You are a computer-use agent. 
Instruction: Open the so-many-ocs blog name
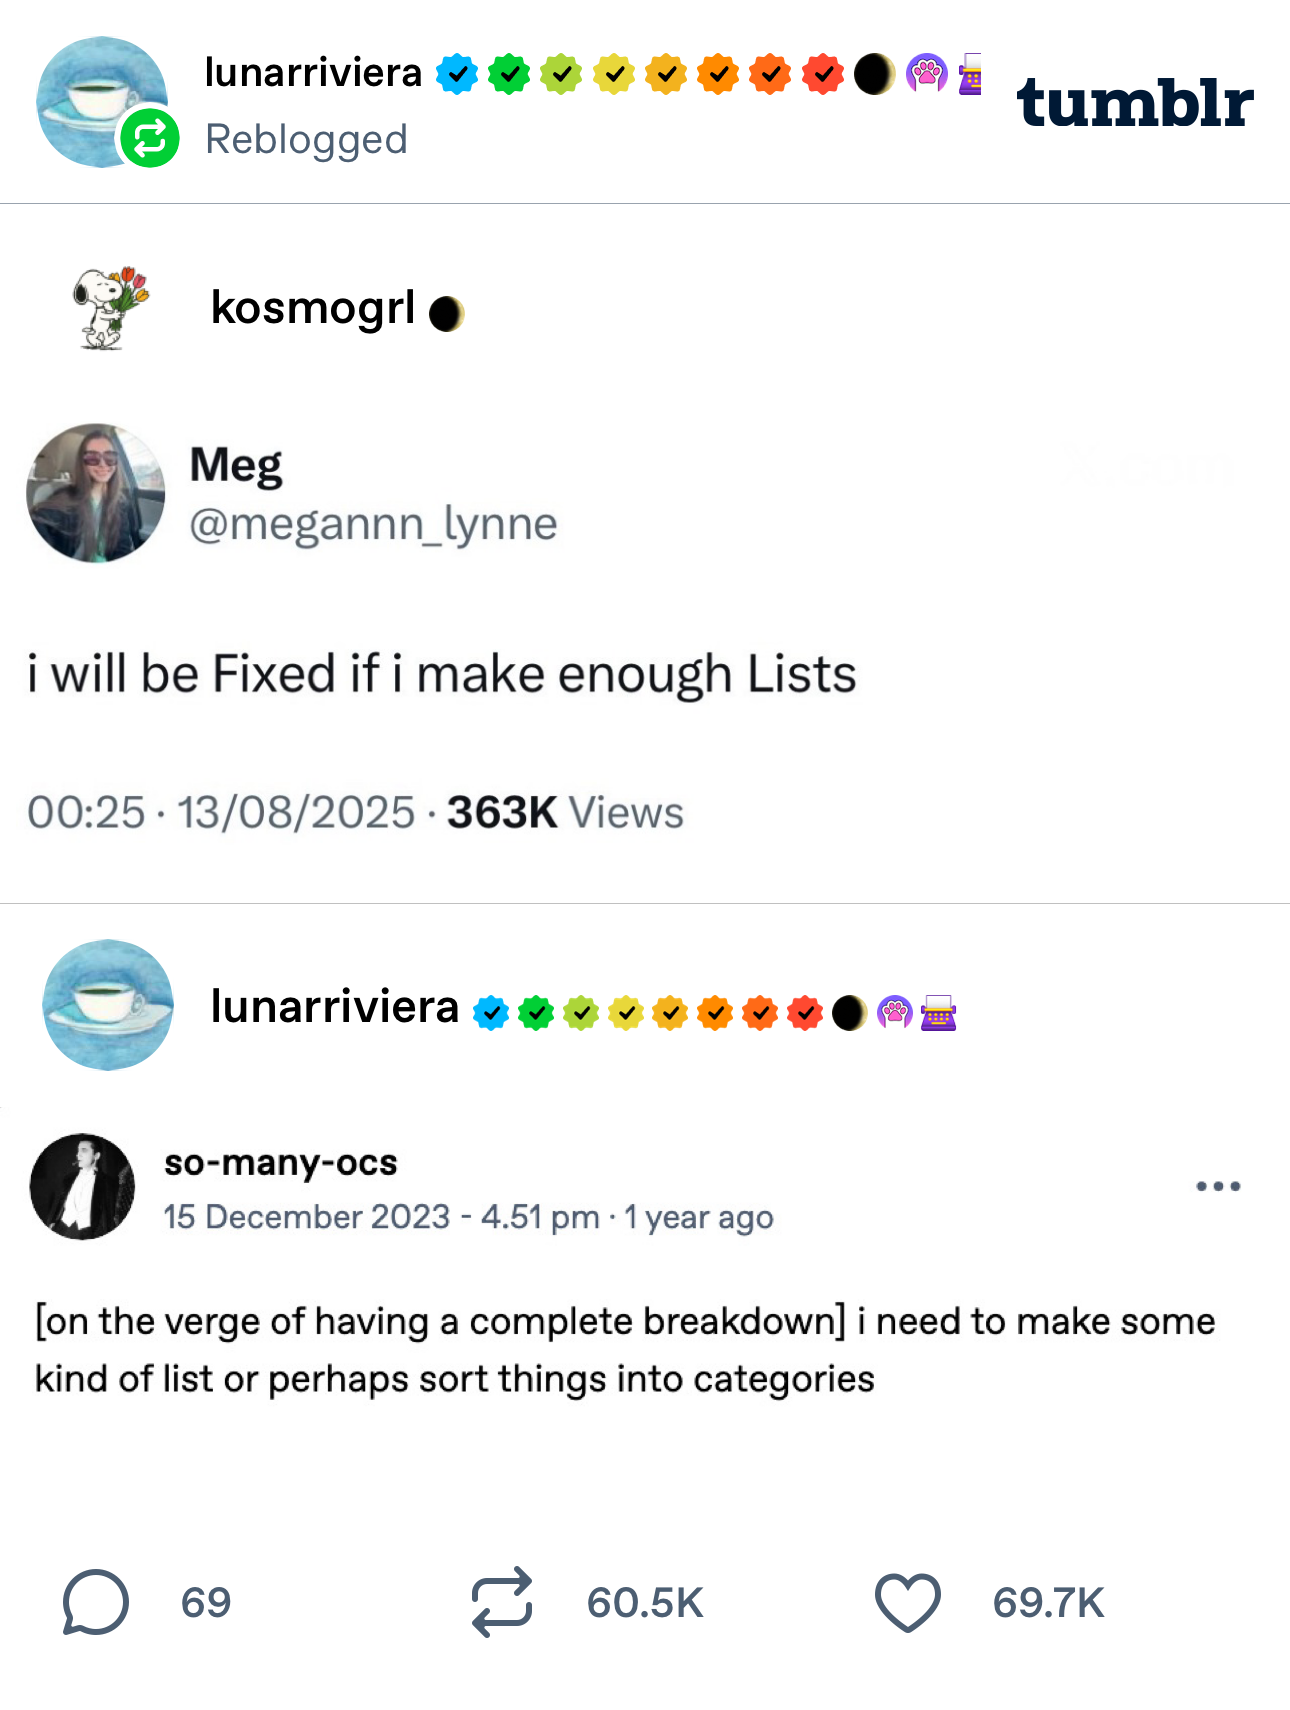[281, 1163]
